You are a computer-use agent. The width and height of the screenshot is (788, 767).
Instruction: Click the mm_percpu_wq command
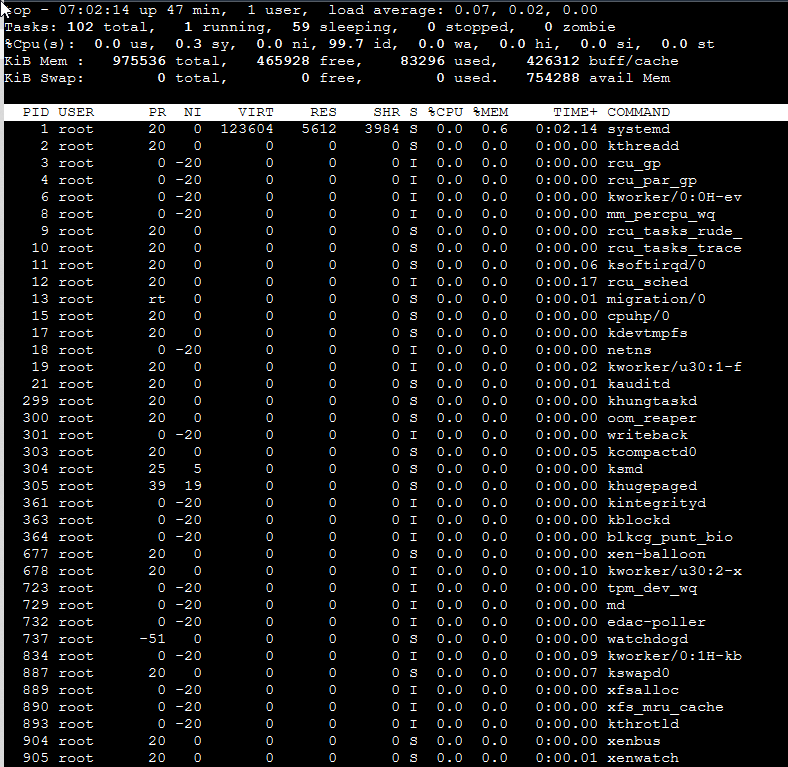[661, 214]
